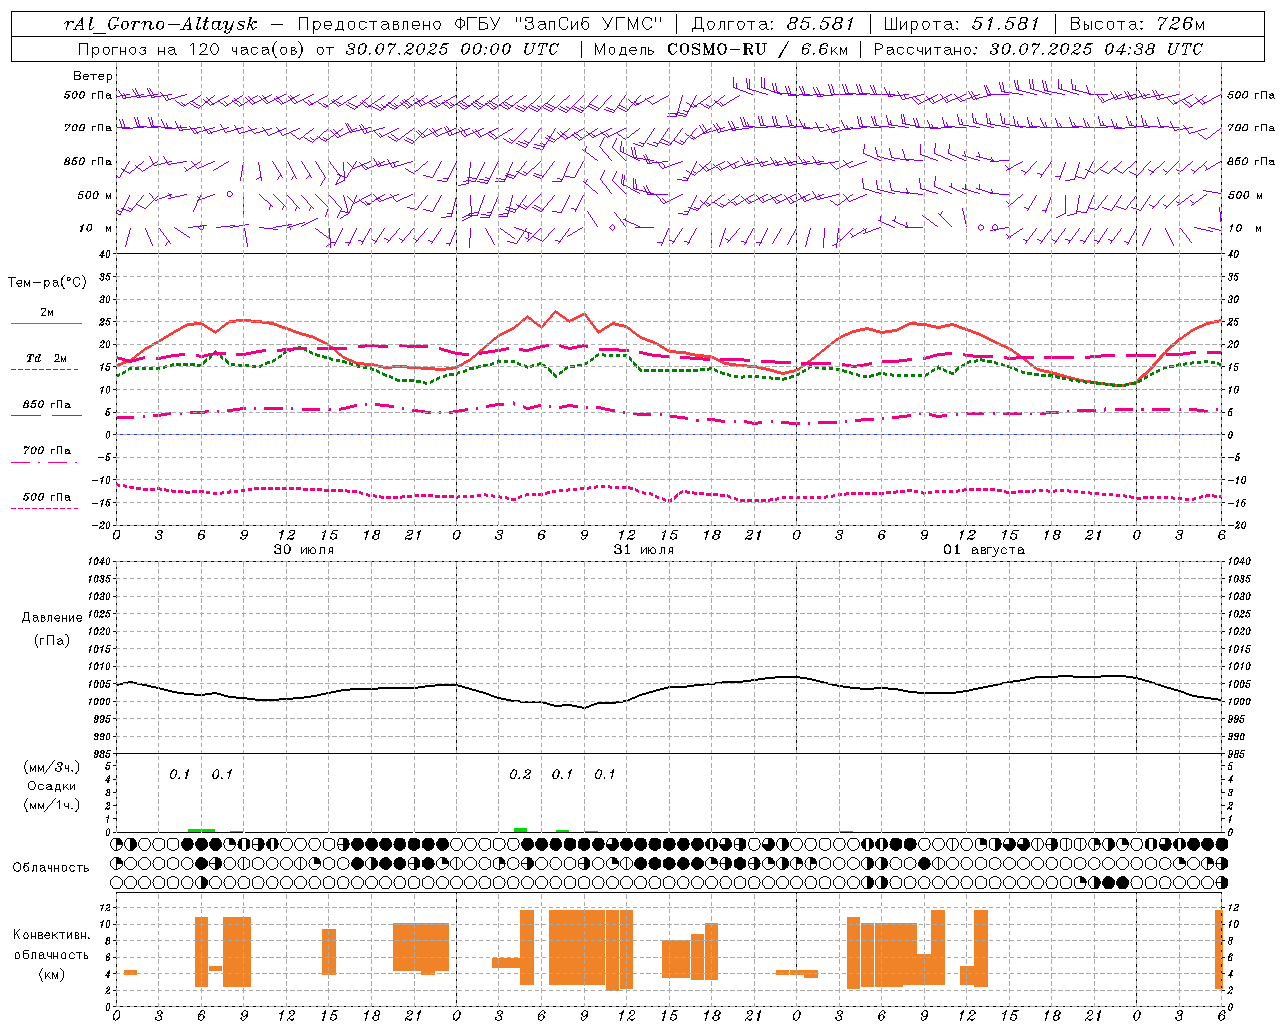Select the (км) unit label for convective cloud

pyautogui.click(x=52, y=974)
